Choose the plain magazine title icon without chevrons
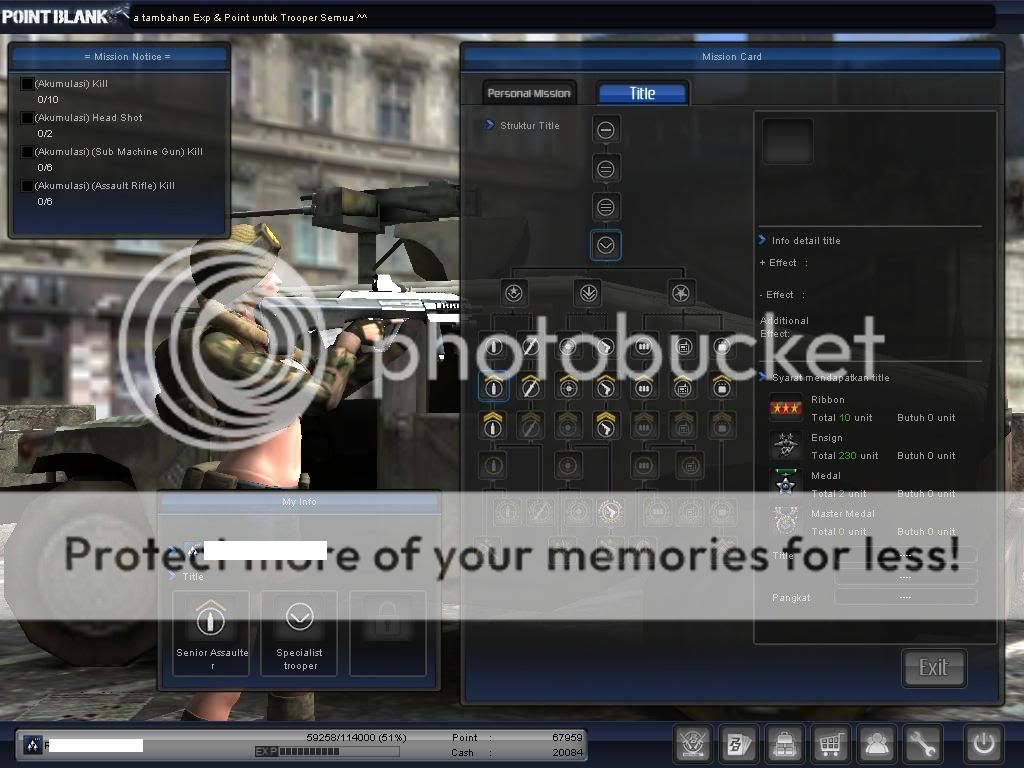The height and width of the screenshot is (768, 1024). [644, 346]
